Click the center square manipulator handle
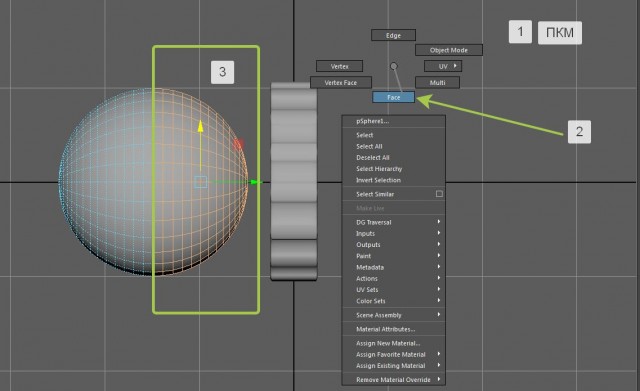The width and height of the screenshot is (640, 391). 200,182
